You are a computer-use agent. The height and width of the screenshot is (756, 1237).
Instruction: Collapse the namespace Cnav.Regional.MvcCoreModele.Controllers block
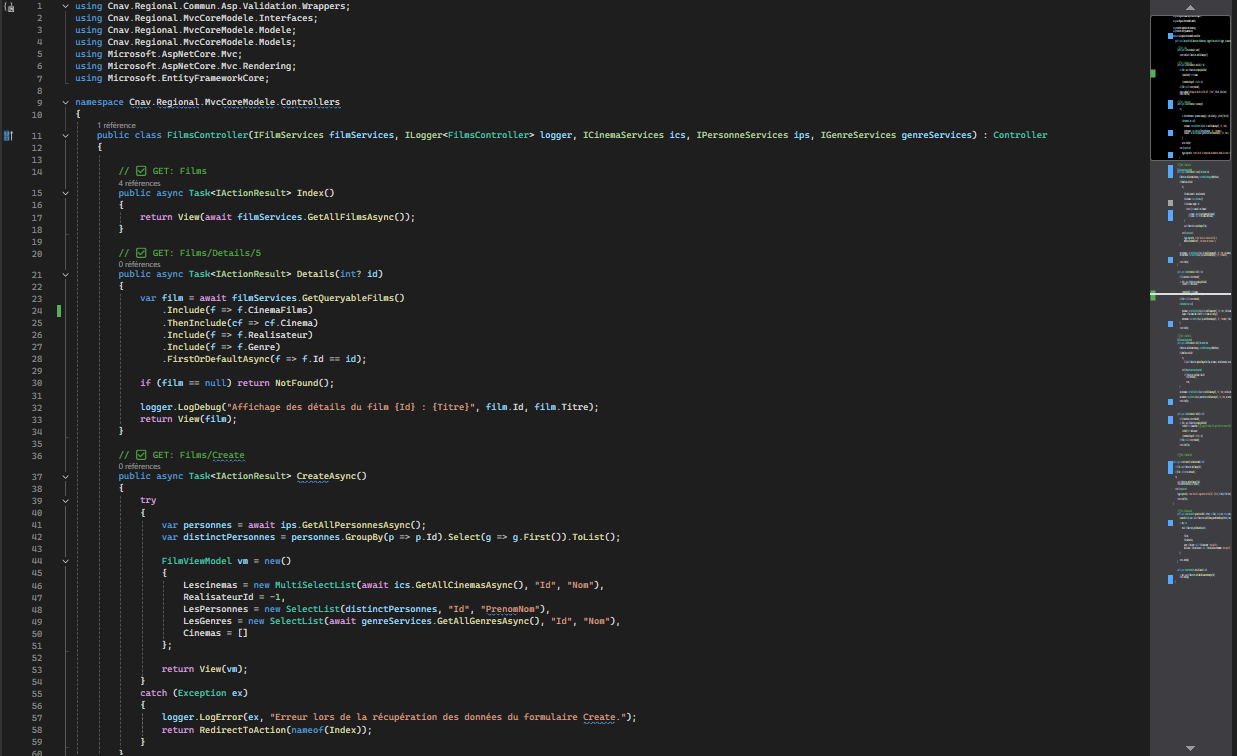[x=65, y=101]
